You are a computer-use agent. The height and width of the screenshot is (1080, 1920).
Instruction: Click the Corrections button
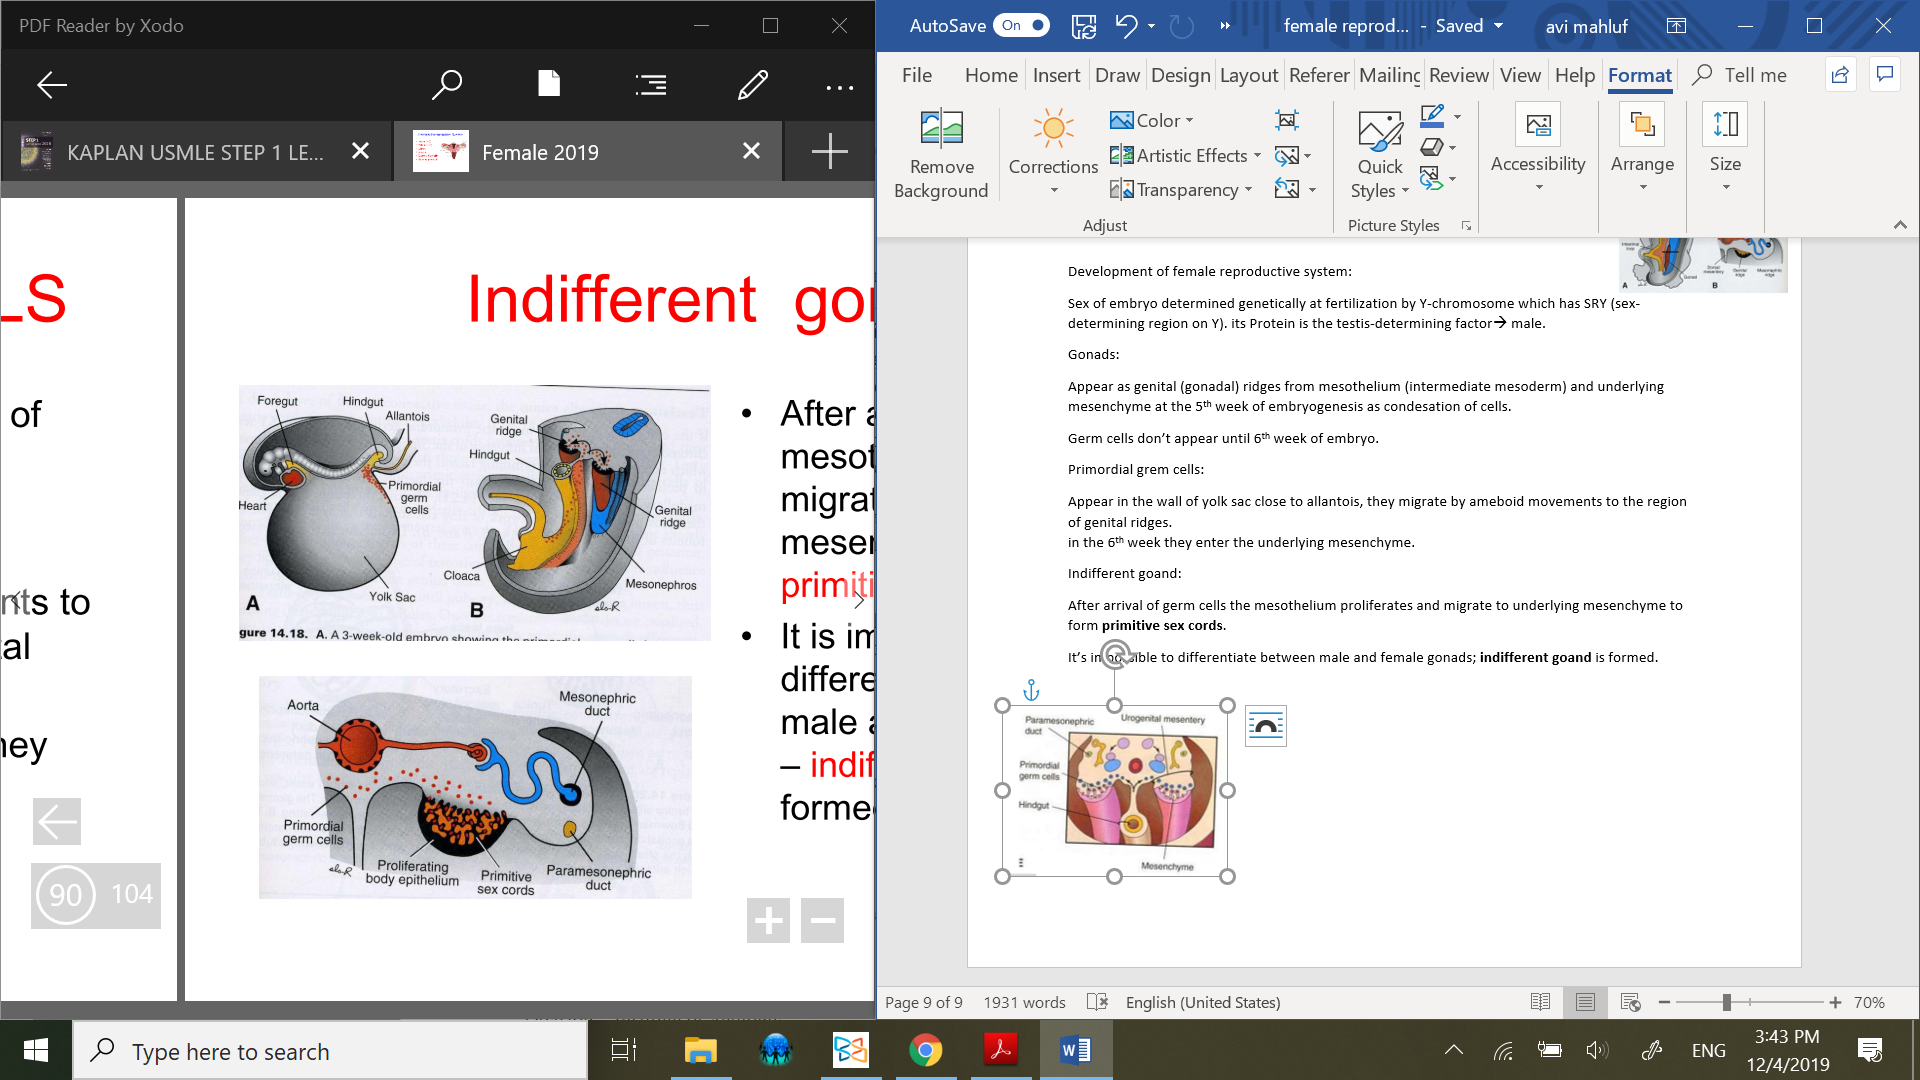tap(1053, 150)
